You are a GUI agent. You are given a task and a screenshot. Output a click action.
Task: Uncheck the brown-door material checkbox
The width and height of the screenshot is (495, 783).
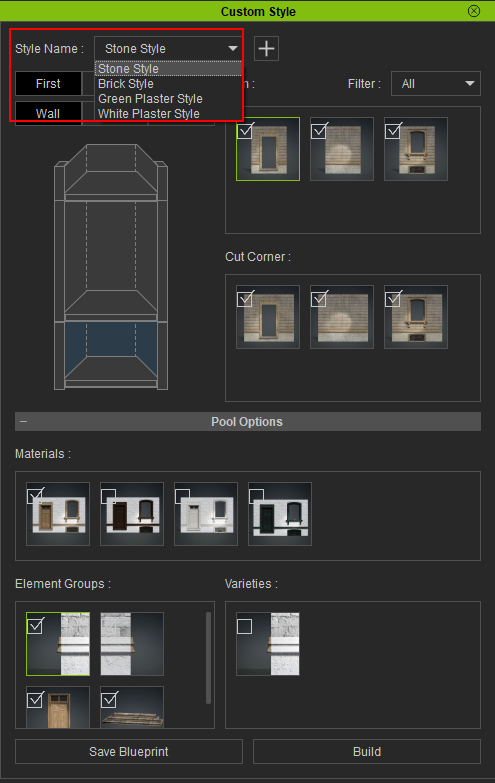click(x=34, y=496)
